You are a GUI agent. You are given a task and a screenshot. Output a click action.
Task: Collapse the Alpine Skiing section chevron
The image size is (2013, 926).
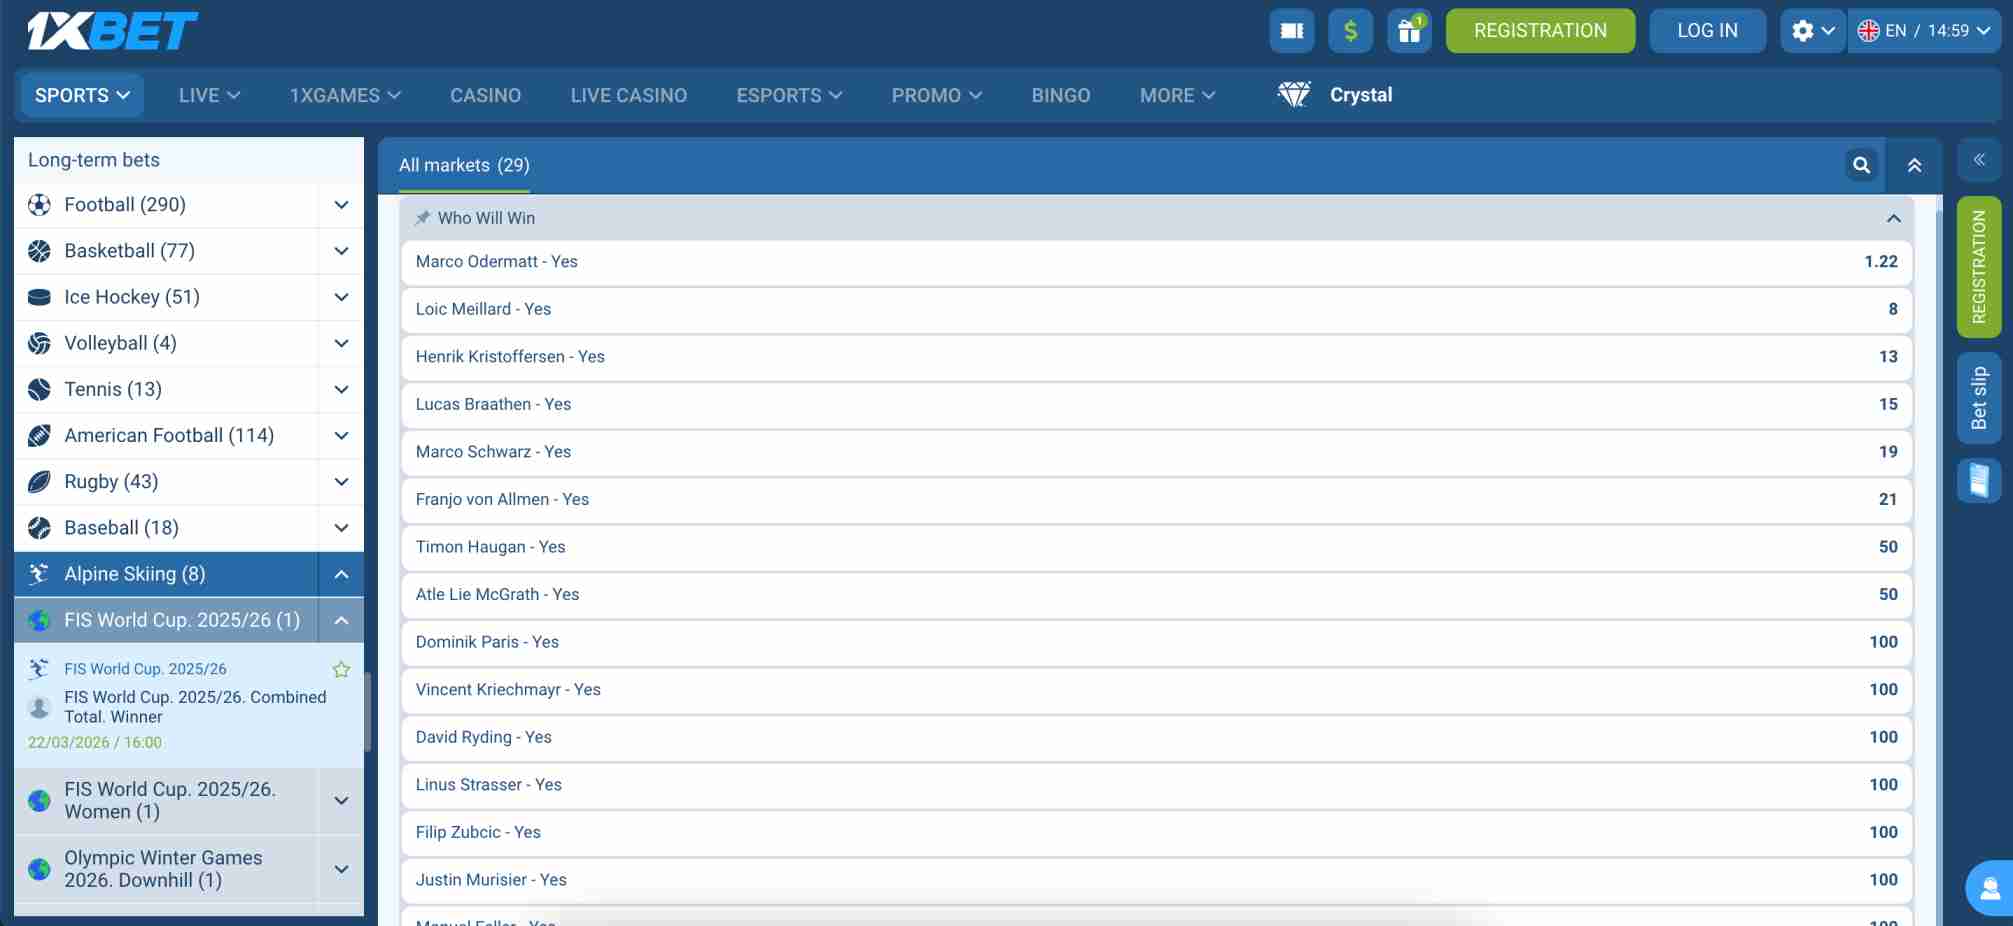341,574
